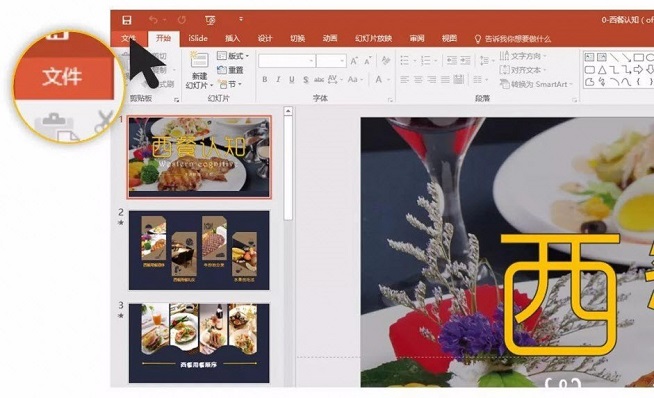The width and height of the screenshot is (654, 398).
Task: Open the 版式 layout dropdown
Action: tap(233, 55)
